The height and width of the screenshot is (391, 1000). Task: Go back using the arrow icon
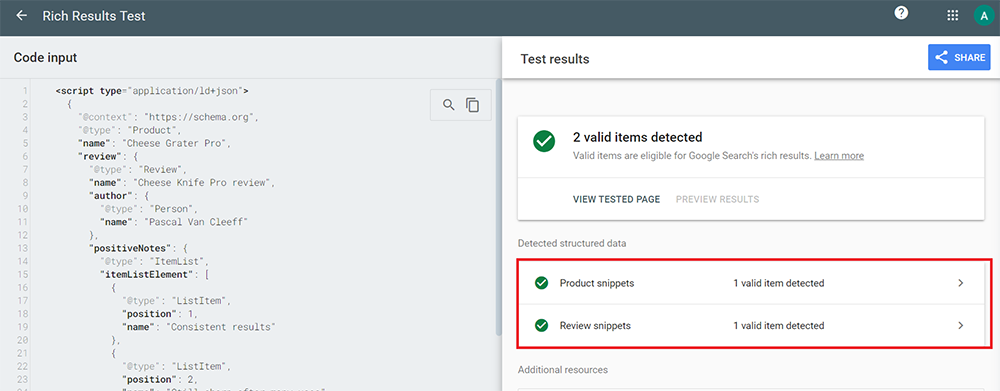point(22,15)
